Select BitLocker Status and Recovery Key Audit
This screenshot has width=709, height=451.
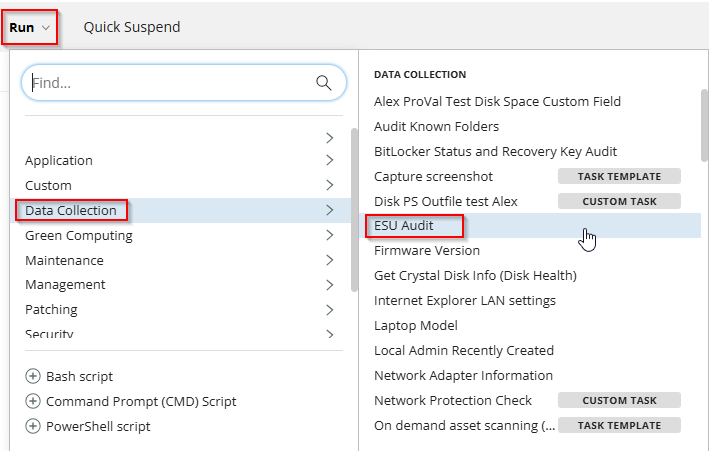(x=495, y=152)
